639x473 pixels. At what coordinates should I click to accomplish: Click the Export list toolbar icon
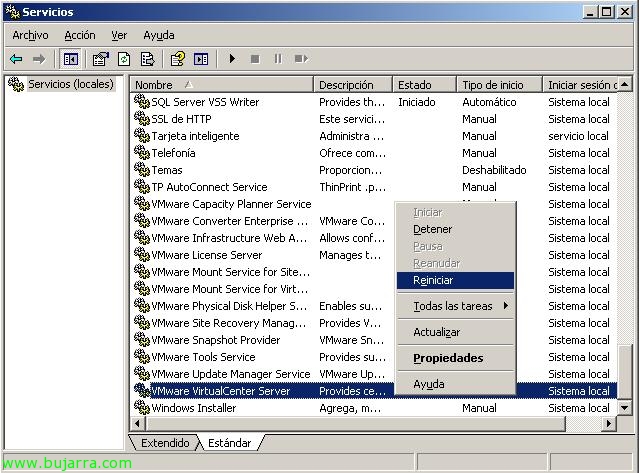(147, 59)
